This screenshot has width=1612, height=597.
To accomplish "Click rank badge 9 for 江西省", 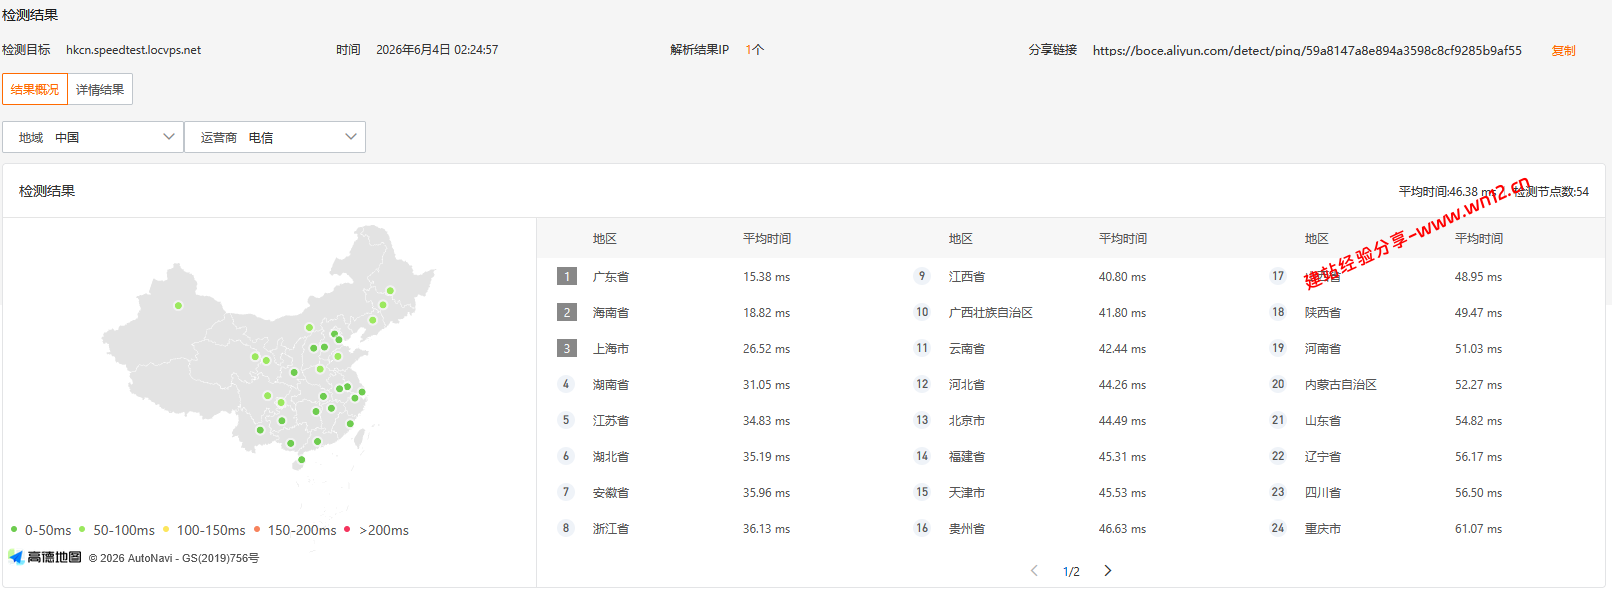I will pos(922,276).
